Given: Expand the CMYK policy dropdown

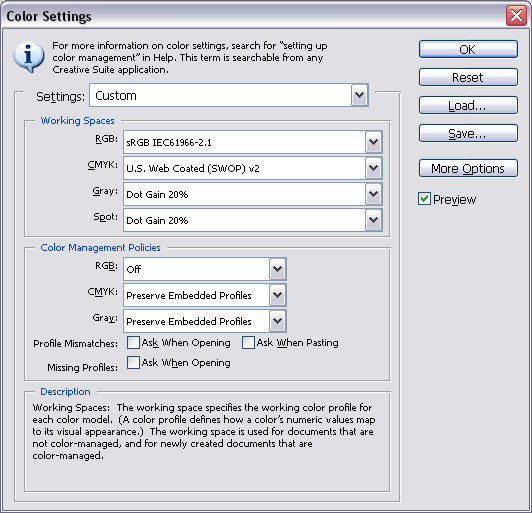Looking at the screenshot, I should [x=205, y=295].
